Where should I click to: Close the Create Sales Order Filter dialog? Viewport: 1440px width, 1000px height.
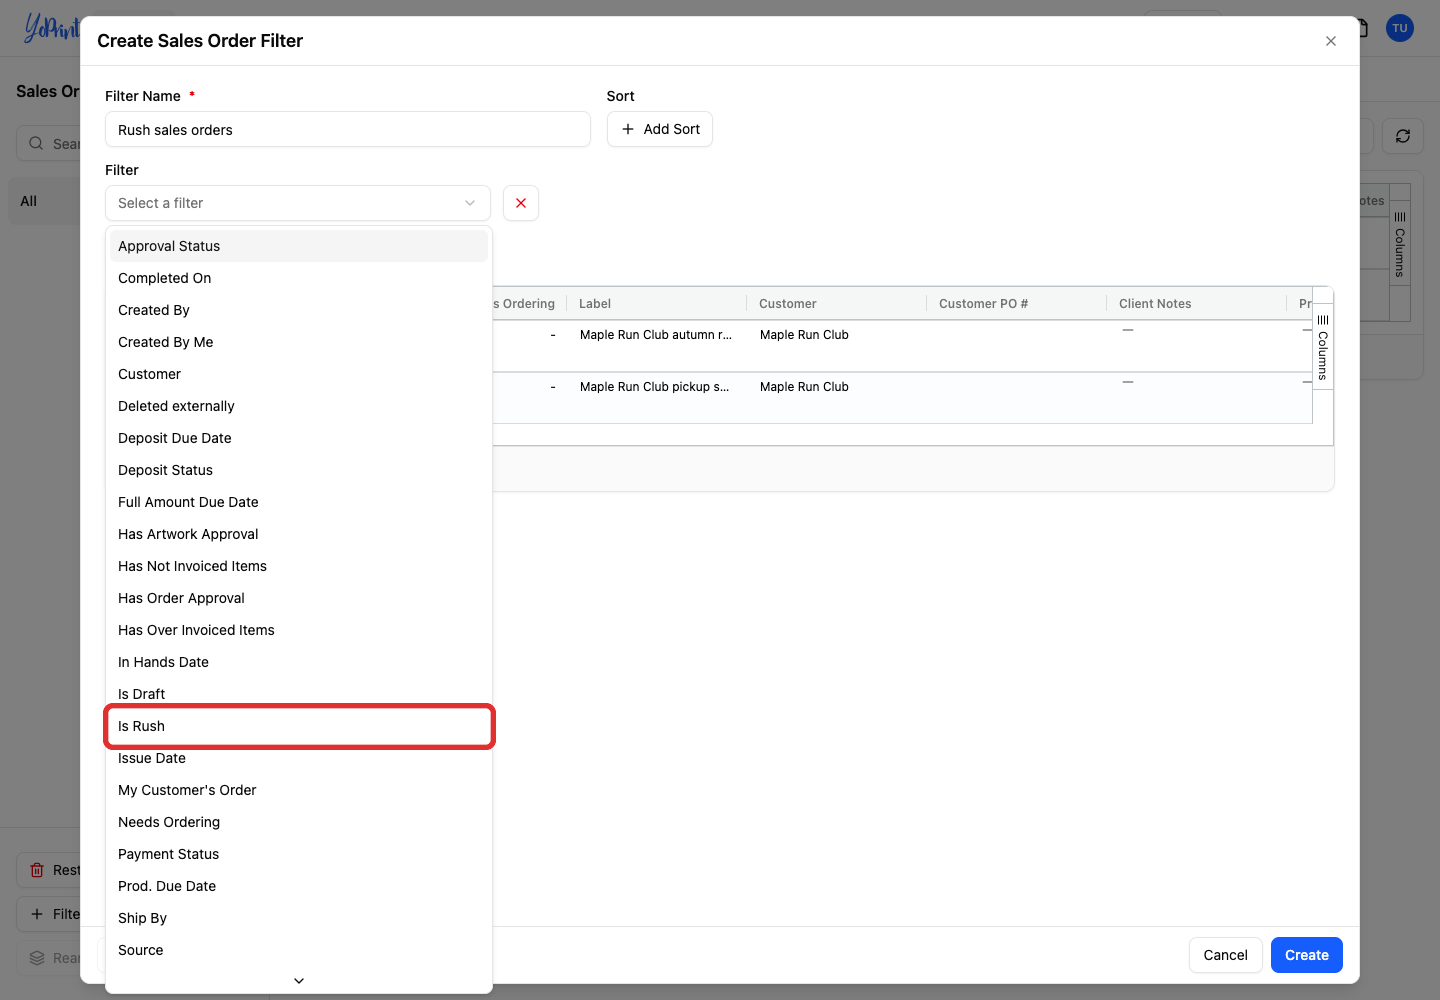click(x=1331, y=41)
